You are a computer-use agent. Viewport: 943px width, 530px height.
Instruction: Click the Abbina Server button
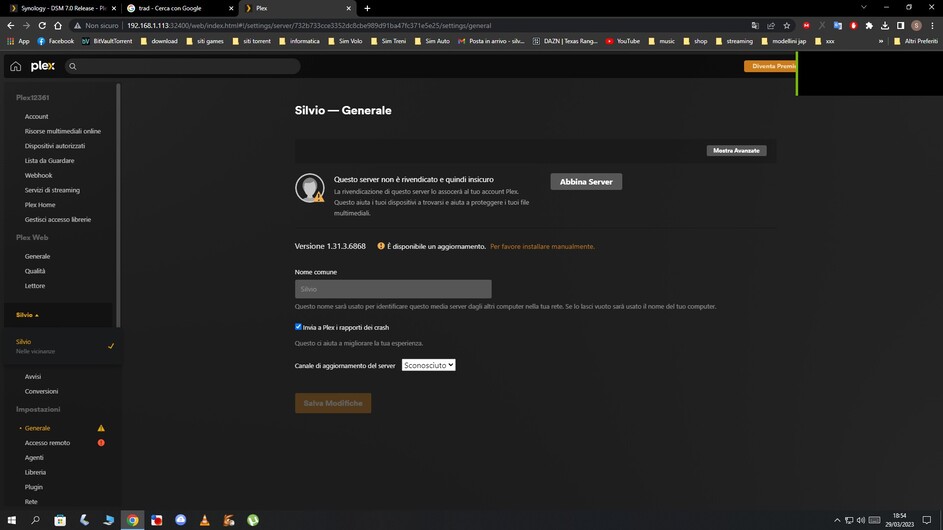coord(586,182)
